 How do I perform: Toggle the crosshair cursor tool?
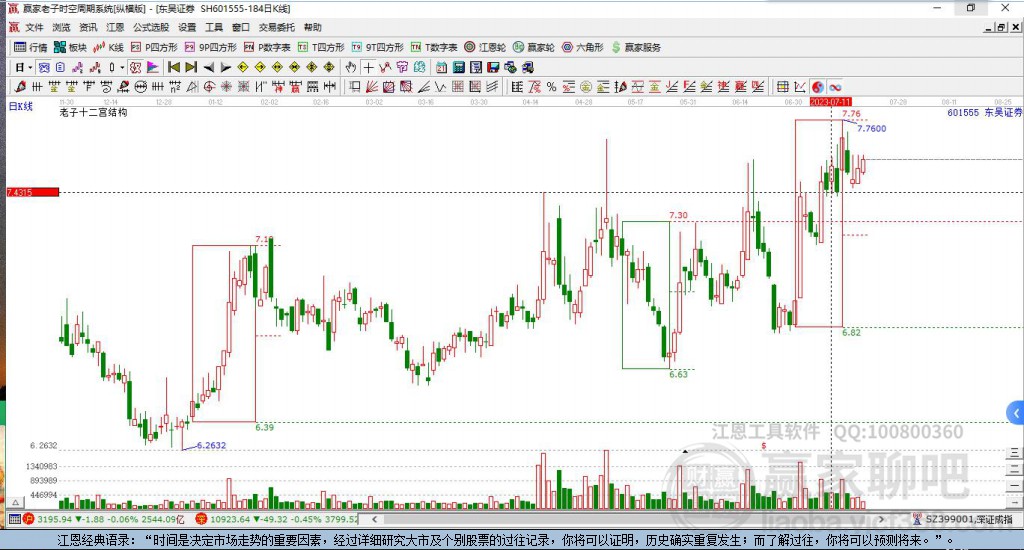point(368,67)
